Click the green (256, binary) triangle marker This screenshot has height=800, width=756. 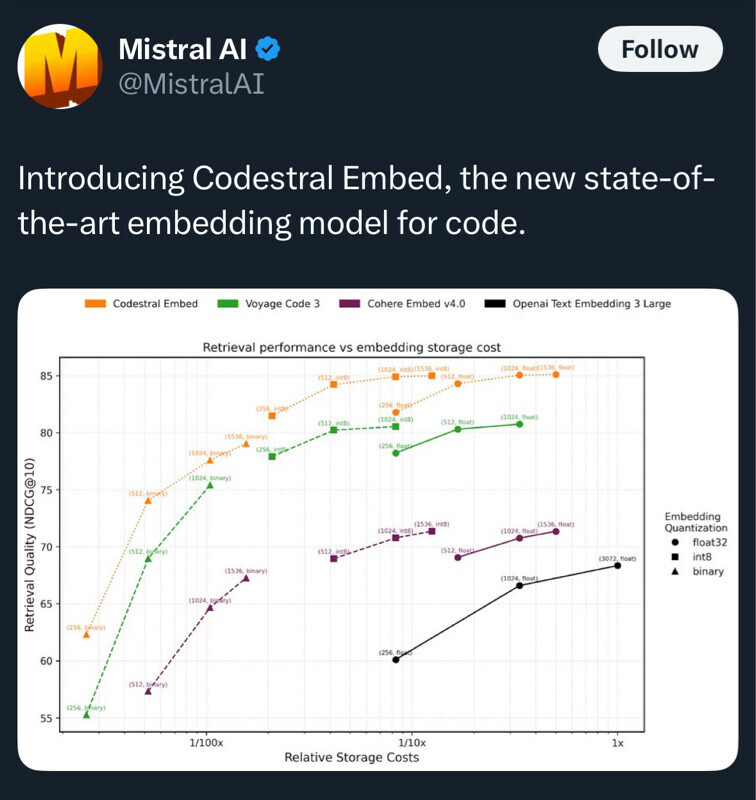coord(86,714)
